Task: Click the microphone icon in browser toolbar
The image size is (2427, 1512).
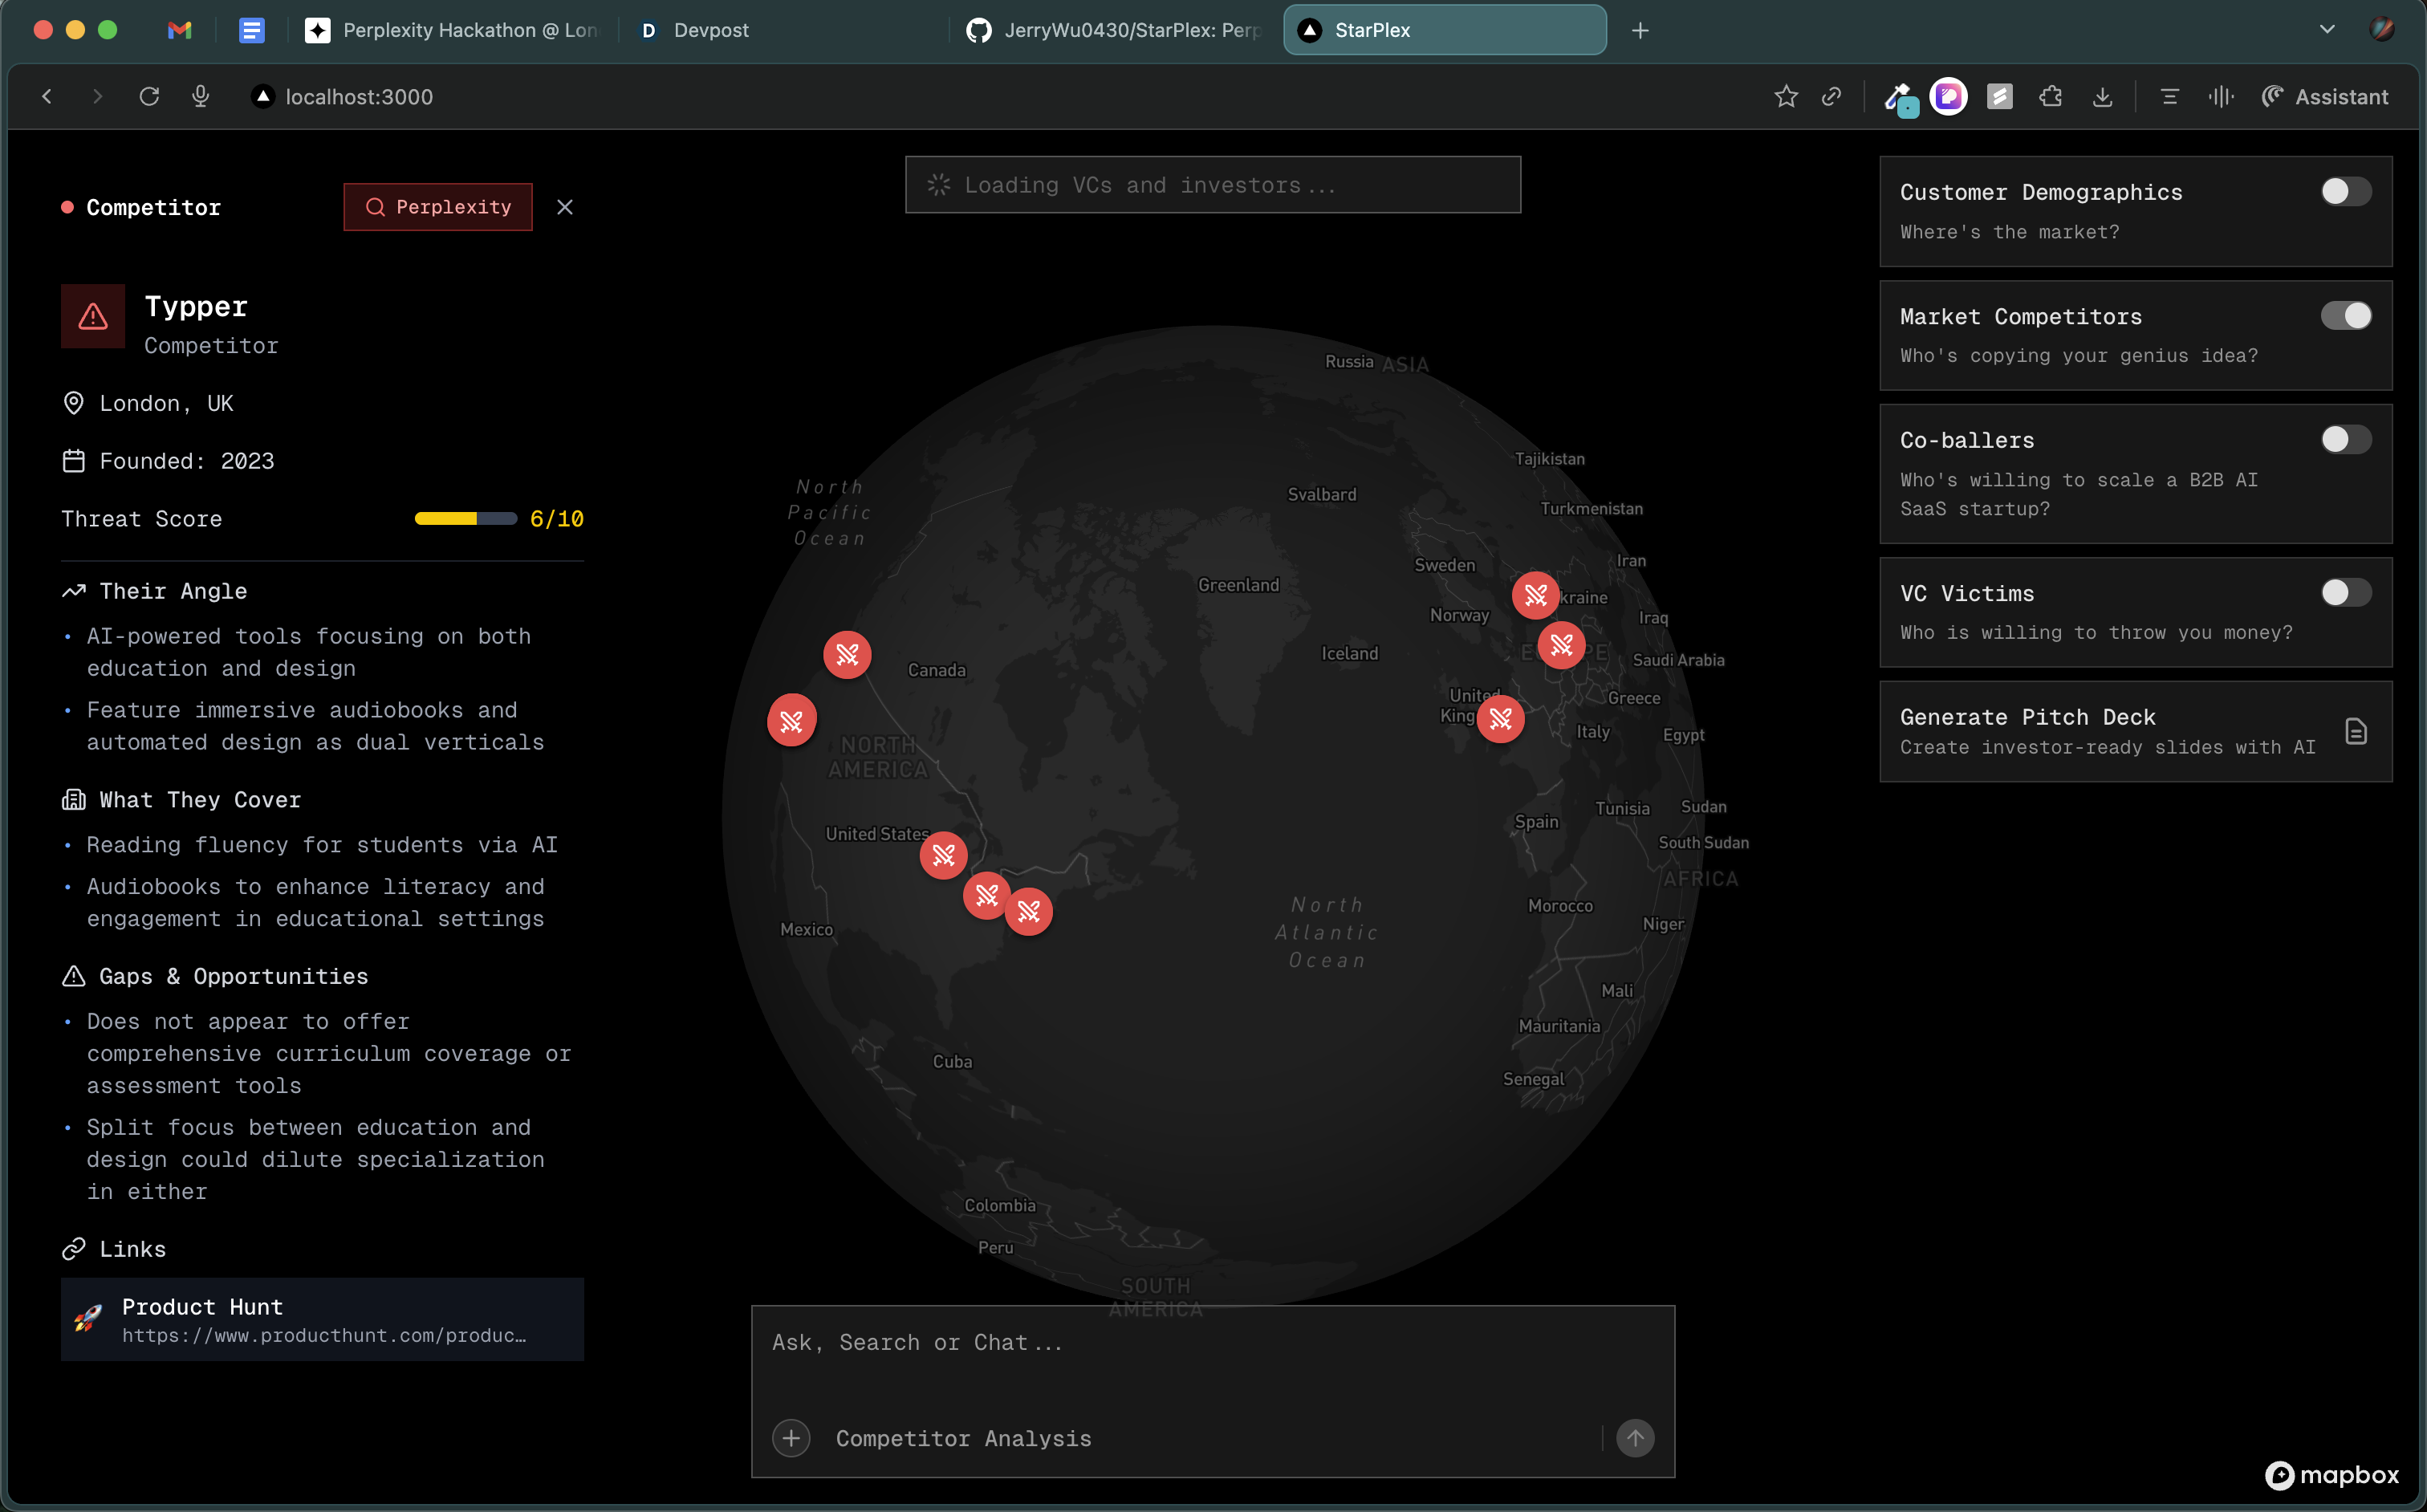Action: point(200,96)
